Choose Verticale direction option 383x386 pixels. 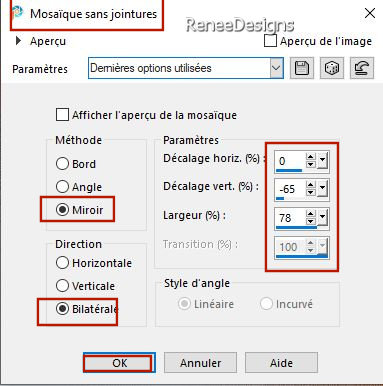coord(62,286)
